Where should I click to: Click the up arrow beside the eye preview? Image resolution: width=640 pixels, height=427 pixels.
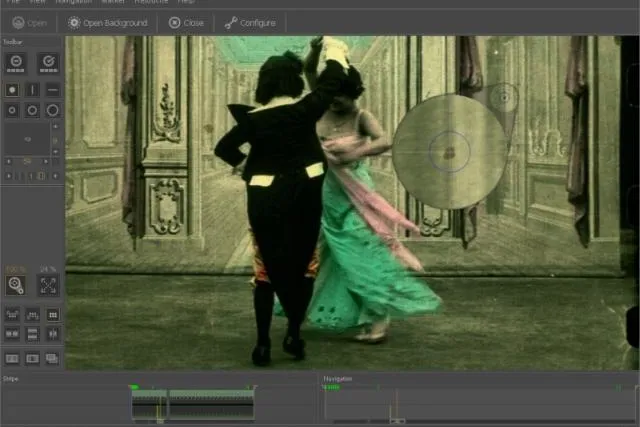tap(56, 127)
